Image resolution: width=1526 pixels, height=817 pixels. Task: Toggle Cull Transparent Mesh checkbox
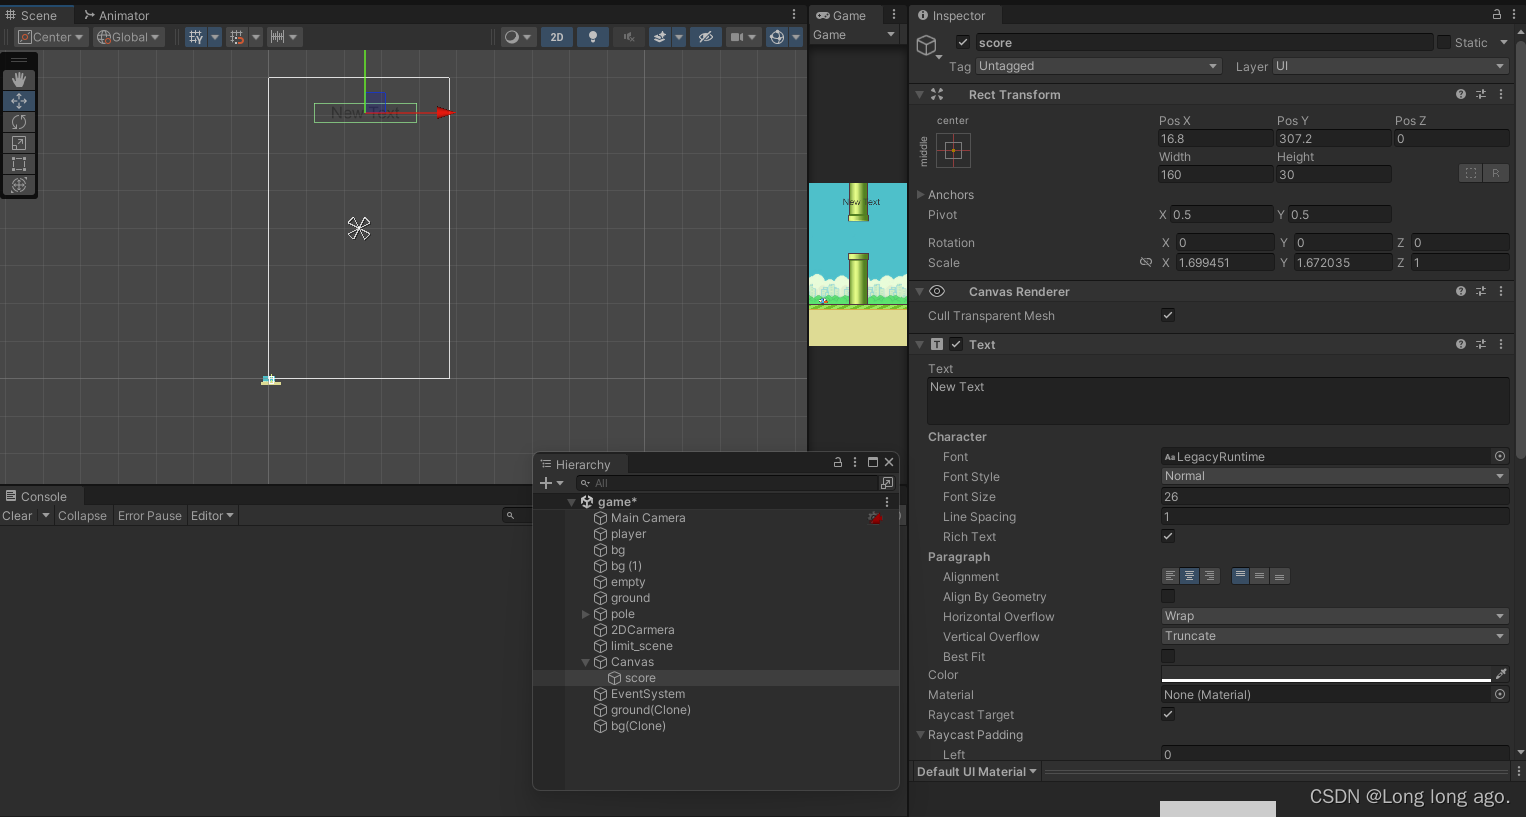[x=1168, y=315]
